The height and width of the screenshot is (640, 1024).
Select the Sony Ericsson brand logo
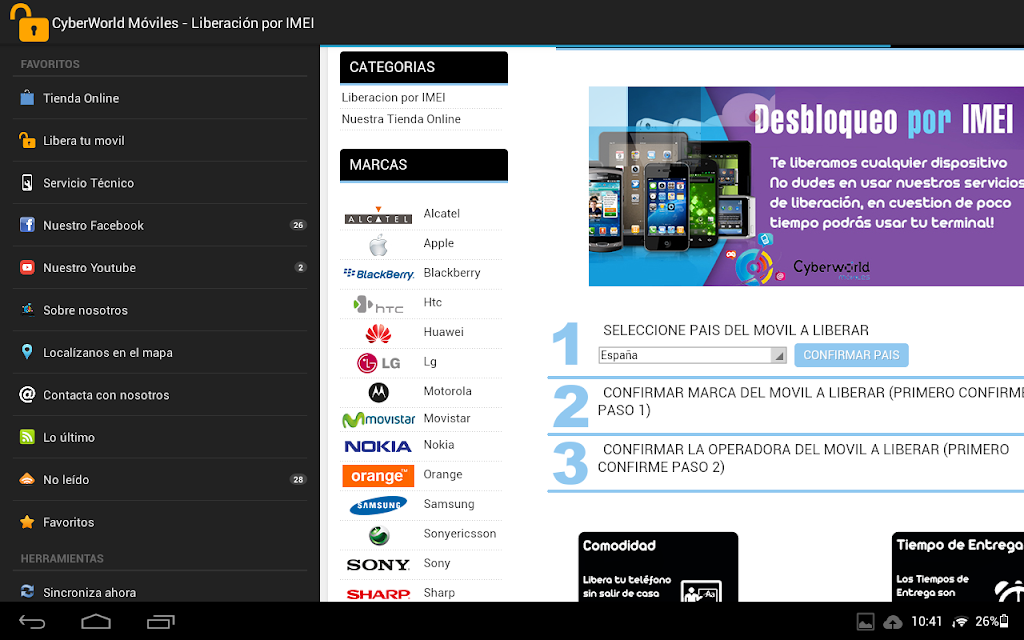(x=378, y=535)
